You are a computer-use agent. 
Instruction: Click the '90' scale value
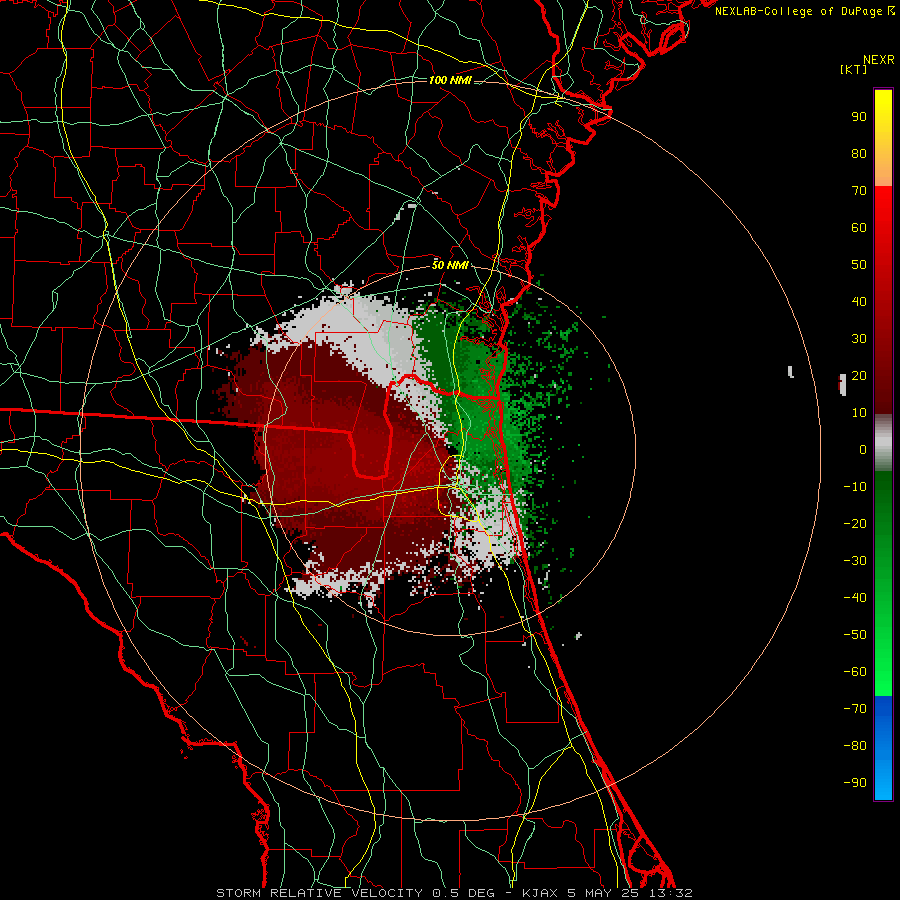click(x=859, y=117)
